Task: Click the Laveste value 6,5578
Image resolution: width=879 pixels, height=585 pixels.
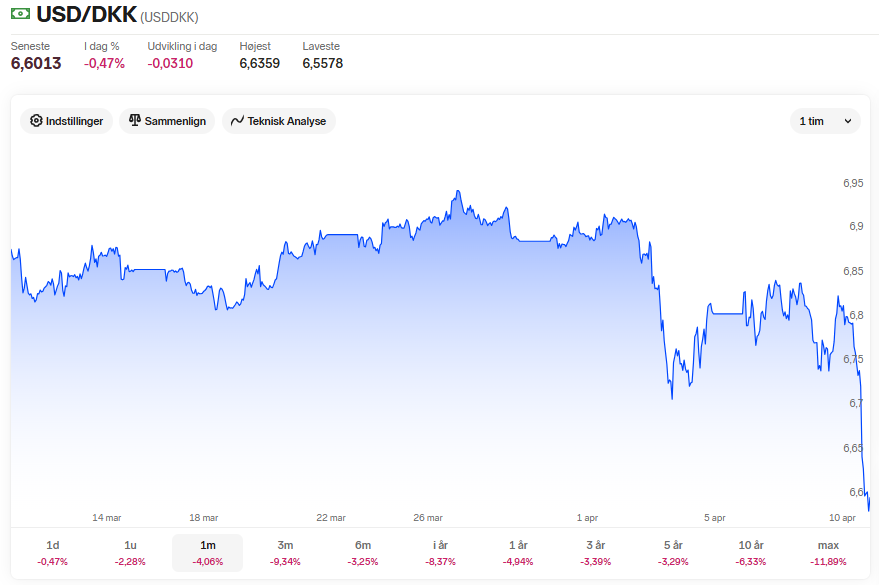Action: pyautogui.click(x=322, y=63)
